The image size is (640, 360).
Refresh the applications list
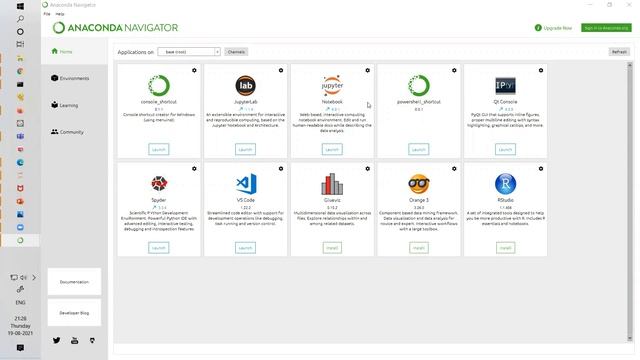coord(619,52)
